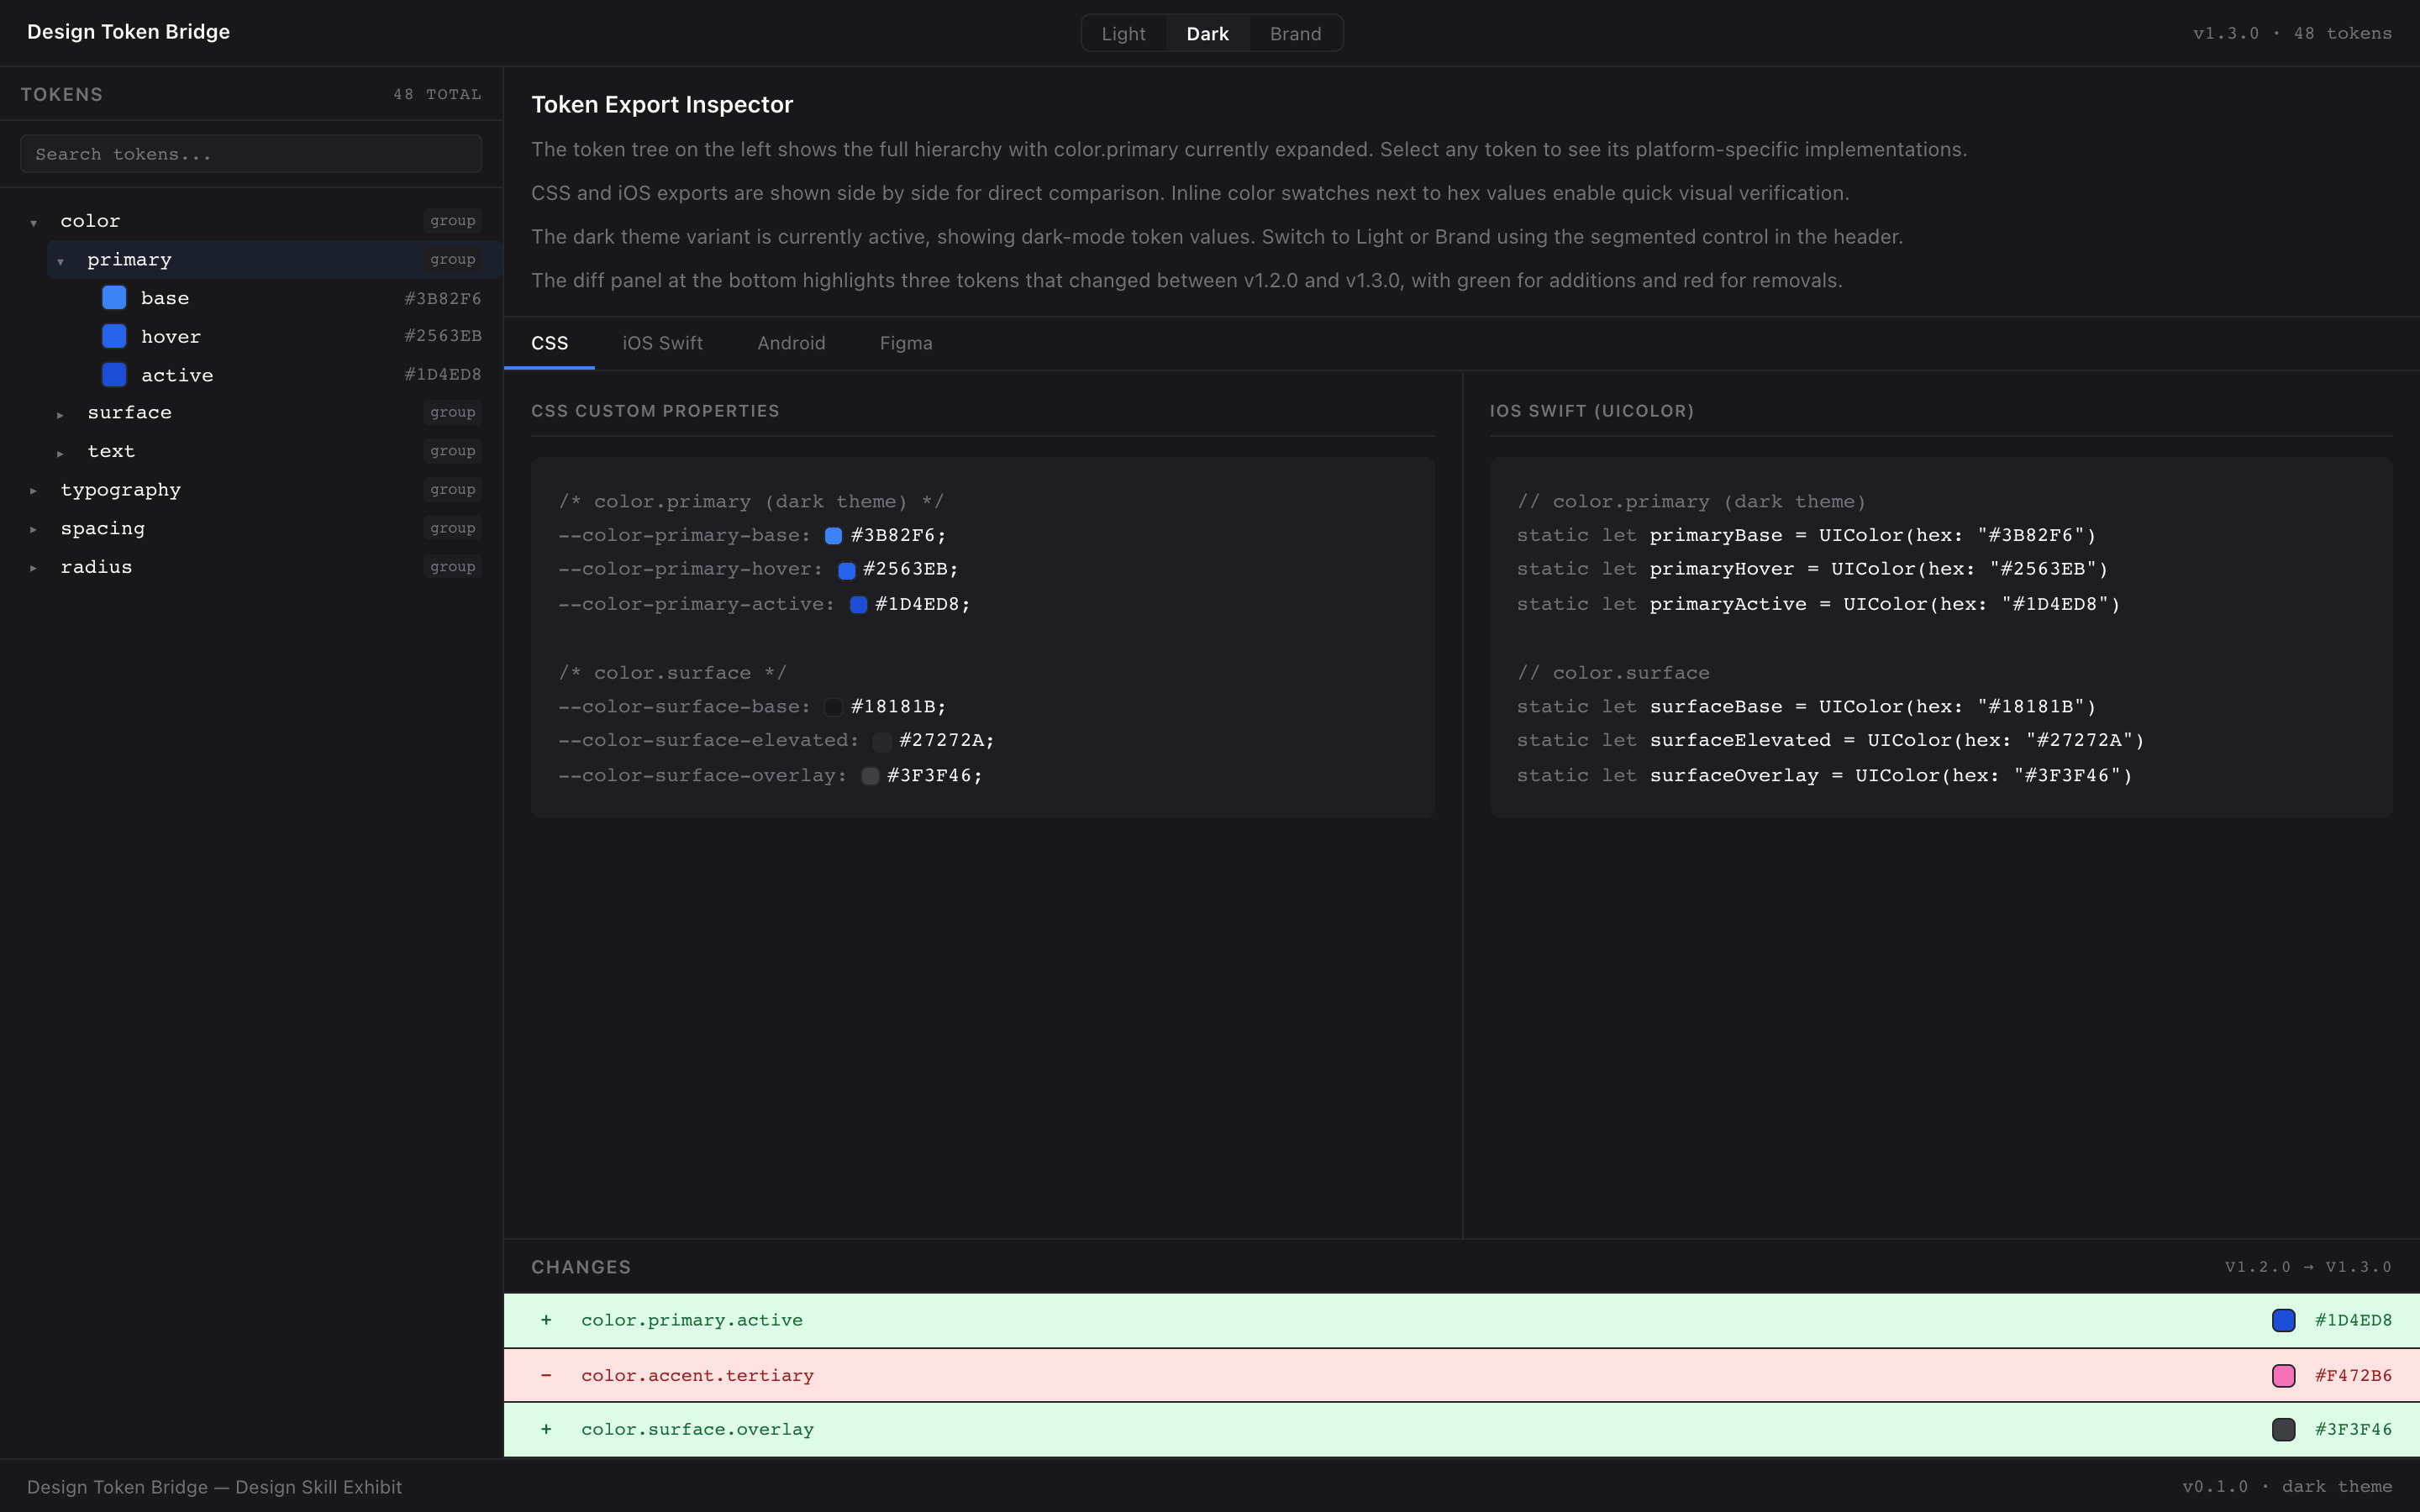Click pink swatch for color.accent.tertiary change
Screen dimensions: 2420x1512
(2283, 1376)
